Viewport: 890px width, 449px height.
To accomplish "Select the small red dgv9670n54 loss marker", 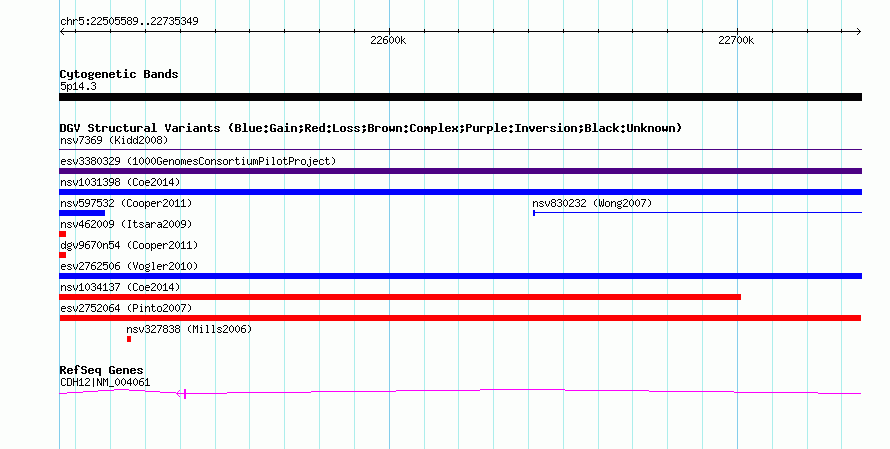I will tap(62, 255).
